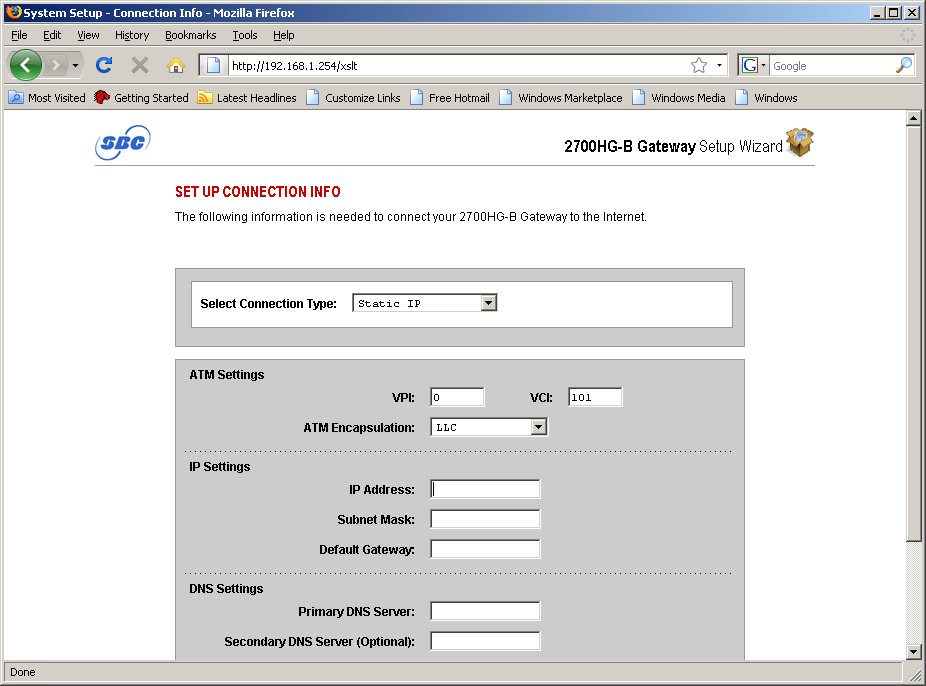Viewport: 926px width, 686px height.
Task: Click into the Primary DNS Server field
Action: click(485, 611)
